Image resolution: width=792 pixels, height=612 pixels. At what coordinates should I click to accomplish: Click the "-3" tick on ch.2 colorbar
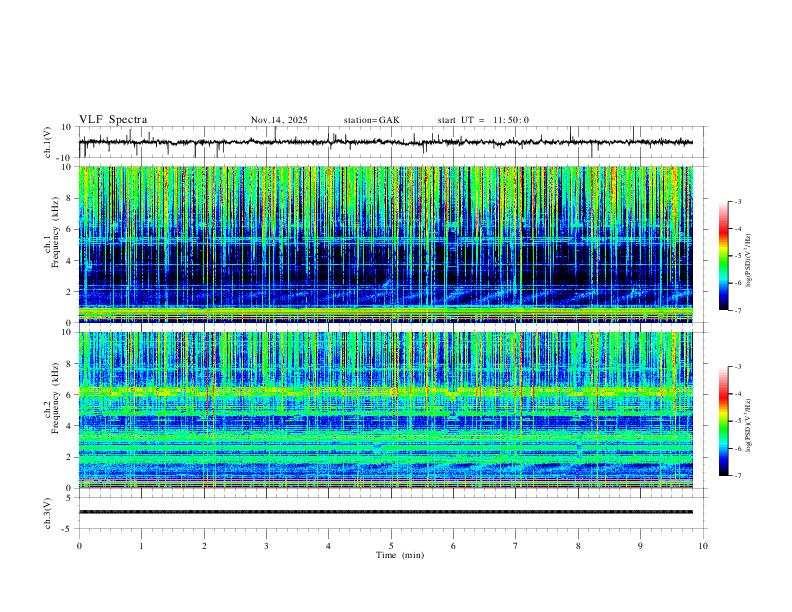pos(737,367)
